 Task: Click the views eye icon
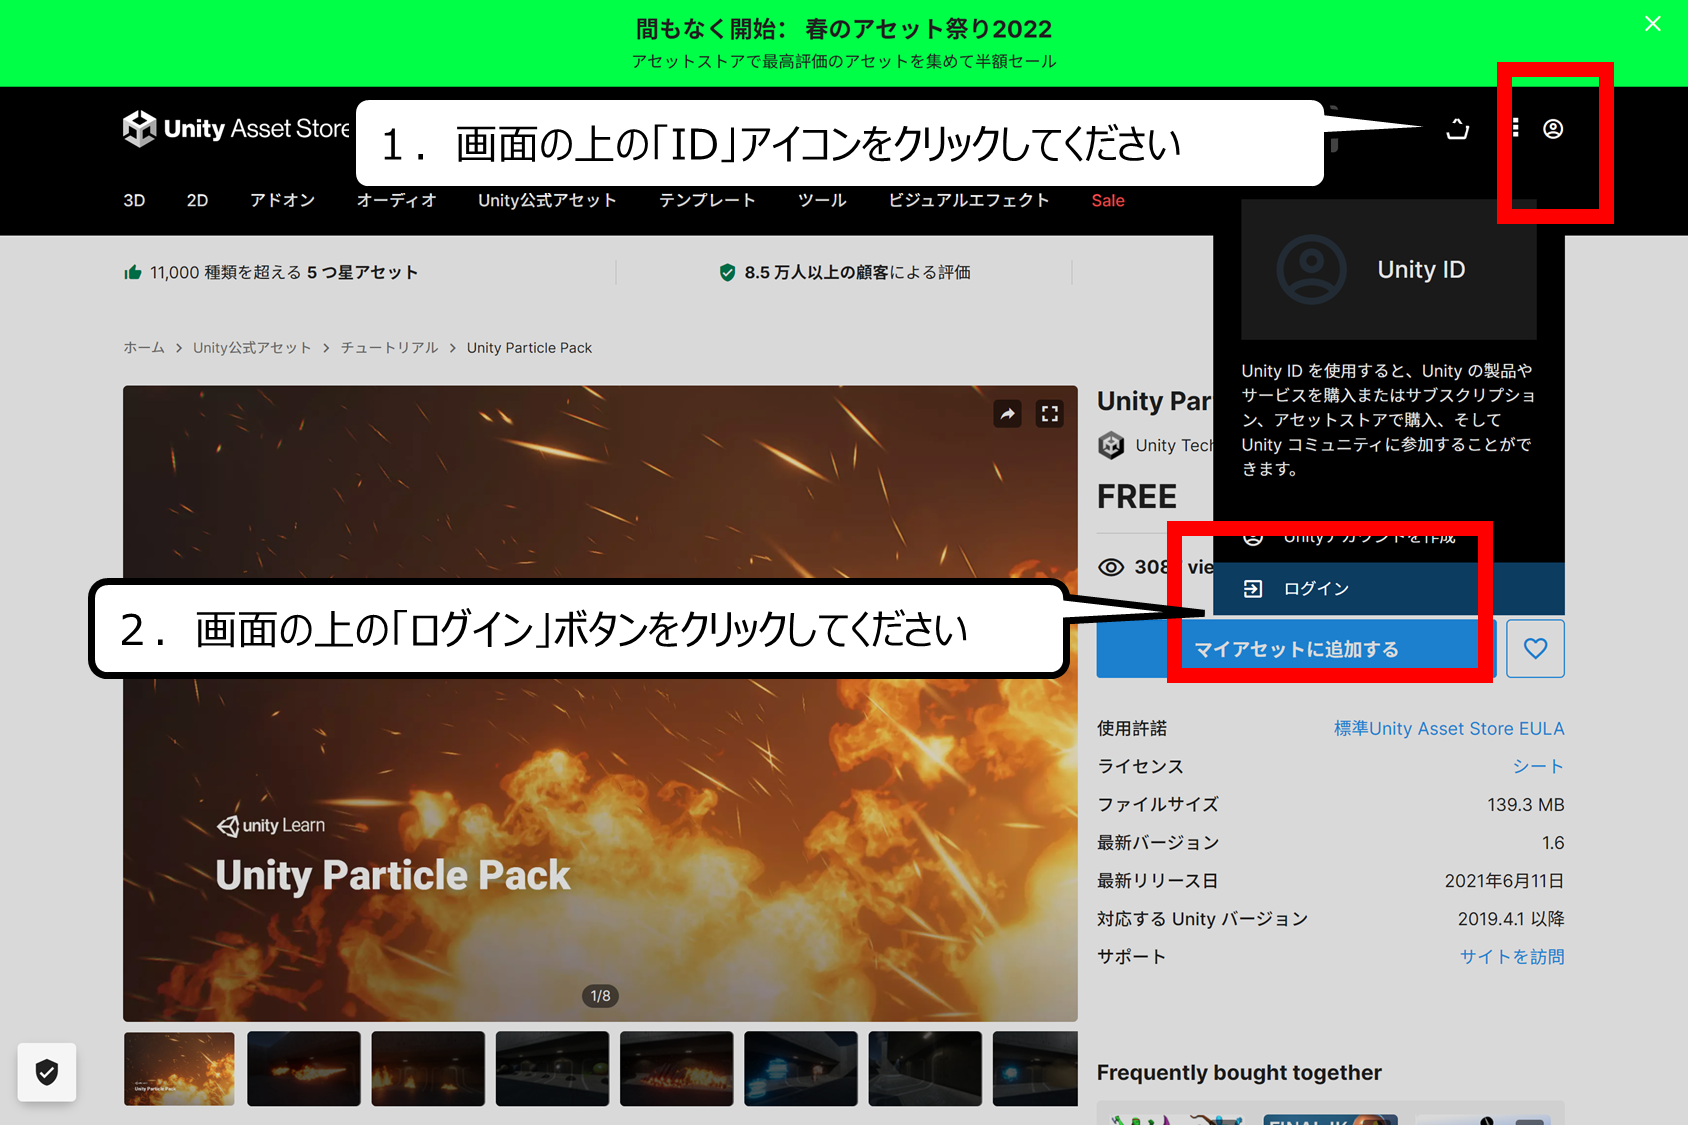tap(1111, 568)
